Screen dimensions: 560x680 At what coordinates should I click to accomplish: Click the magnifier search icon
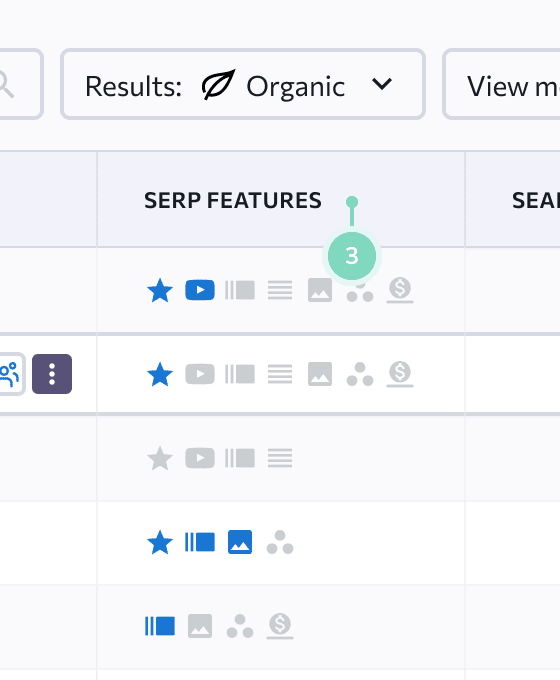(5, 85)
